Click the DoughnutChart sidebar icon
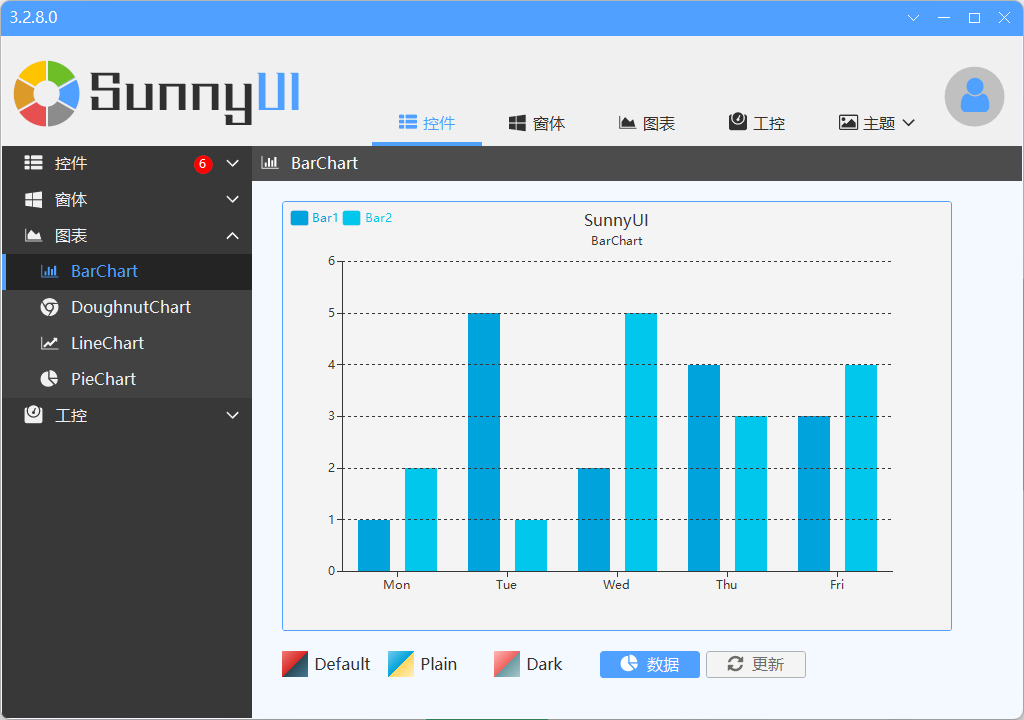1024x720 pixels. click(x=49, y=307)
